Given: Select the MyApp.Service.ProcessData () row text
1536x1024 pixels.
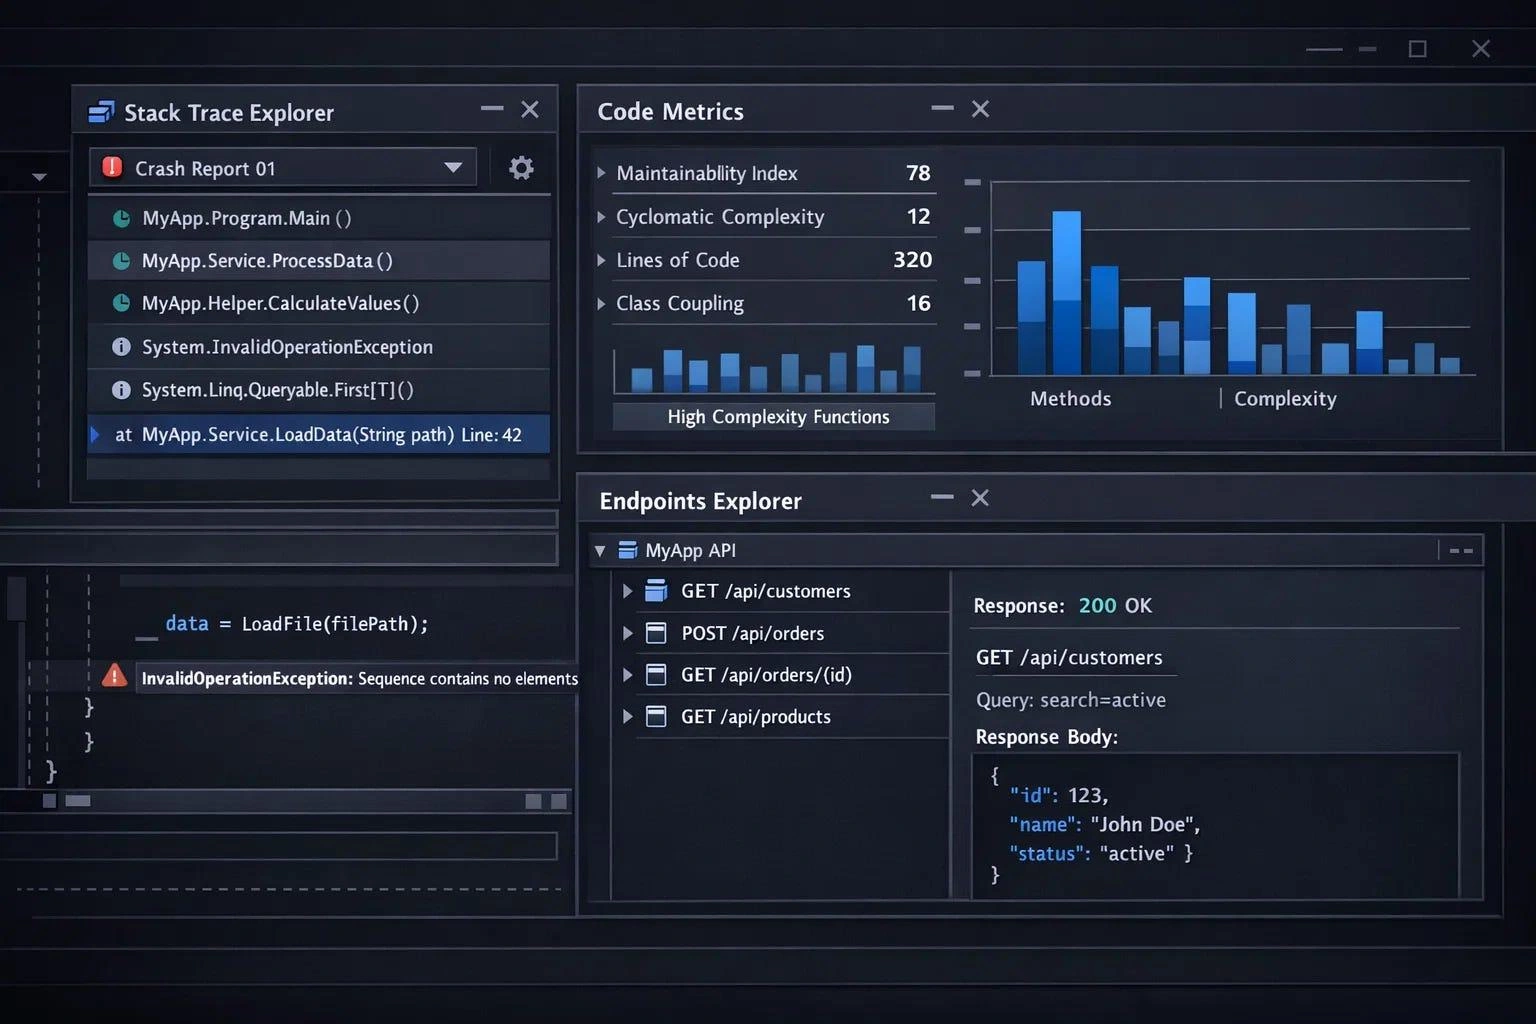Looking at the screenshot, I should click(267, 261).
